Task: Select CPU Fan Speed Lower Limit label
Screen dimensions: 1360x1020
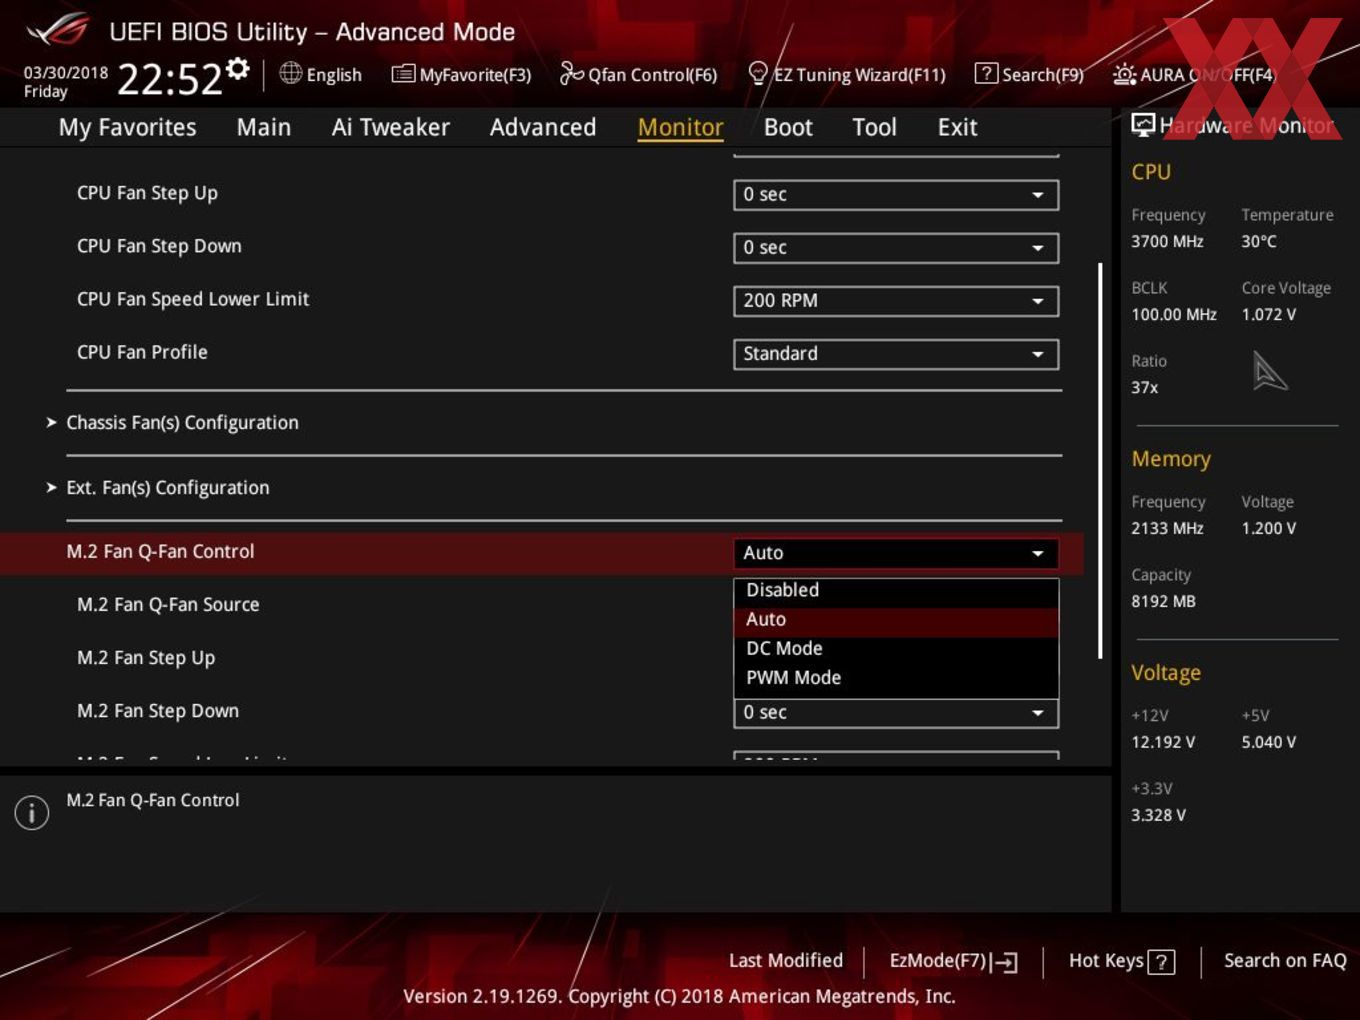Action: [x=193, y=299]
